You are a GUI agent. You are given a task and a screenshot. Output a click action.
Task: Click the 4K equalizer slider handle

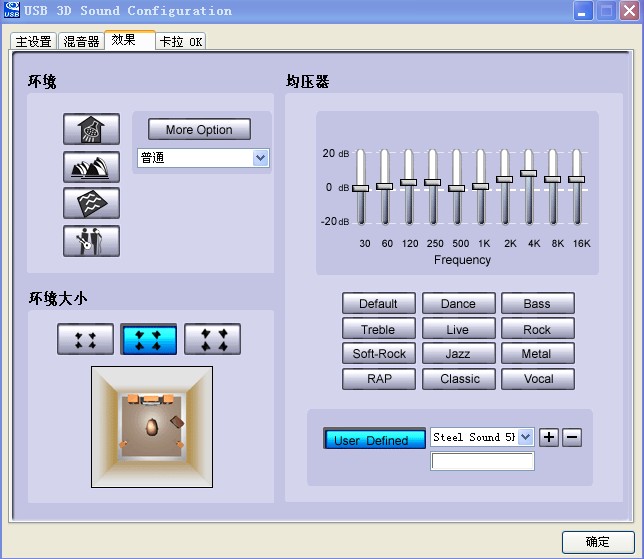pyautogui.click(x=529, y=173)
